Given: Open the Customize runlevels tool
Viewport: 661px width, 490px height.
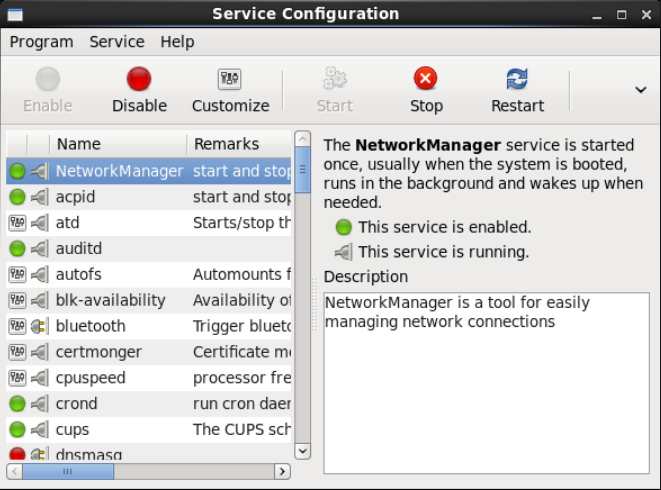Looking at the screenshot, I should coord(230,80).
